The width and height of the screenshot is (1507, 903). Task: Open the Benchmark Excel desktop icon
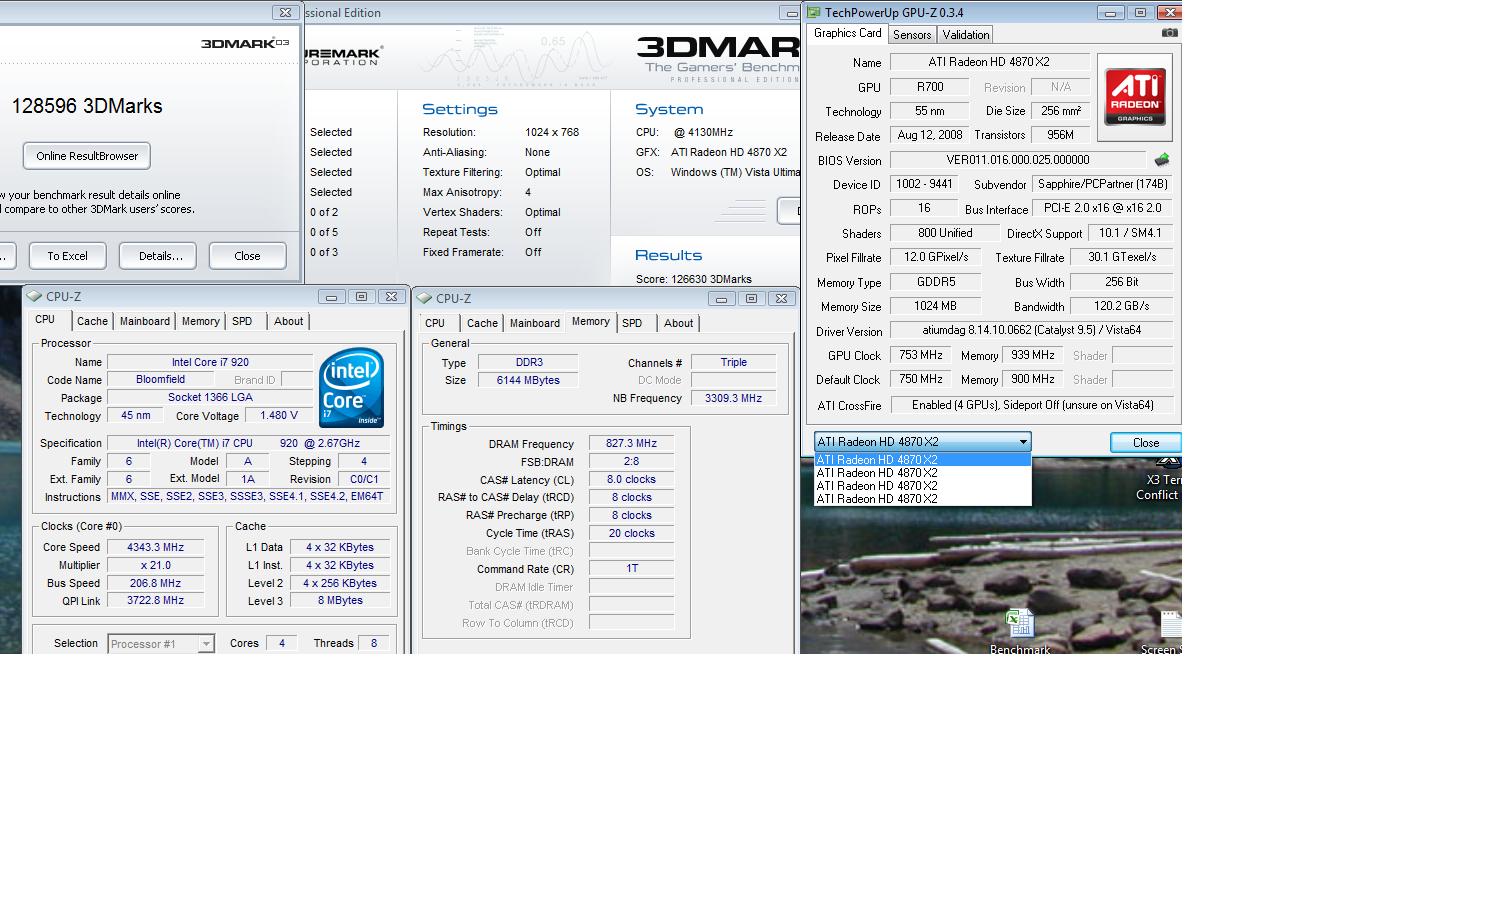click(x=1019, y=632)
